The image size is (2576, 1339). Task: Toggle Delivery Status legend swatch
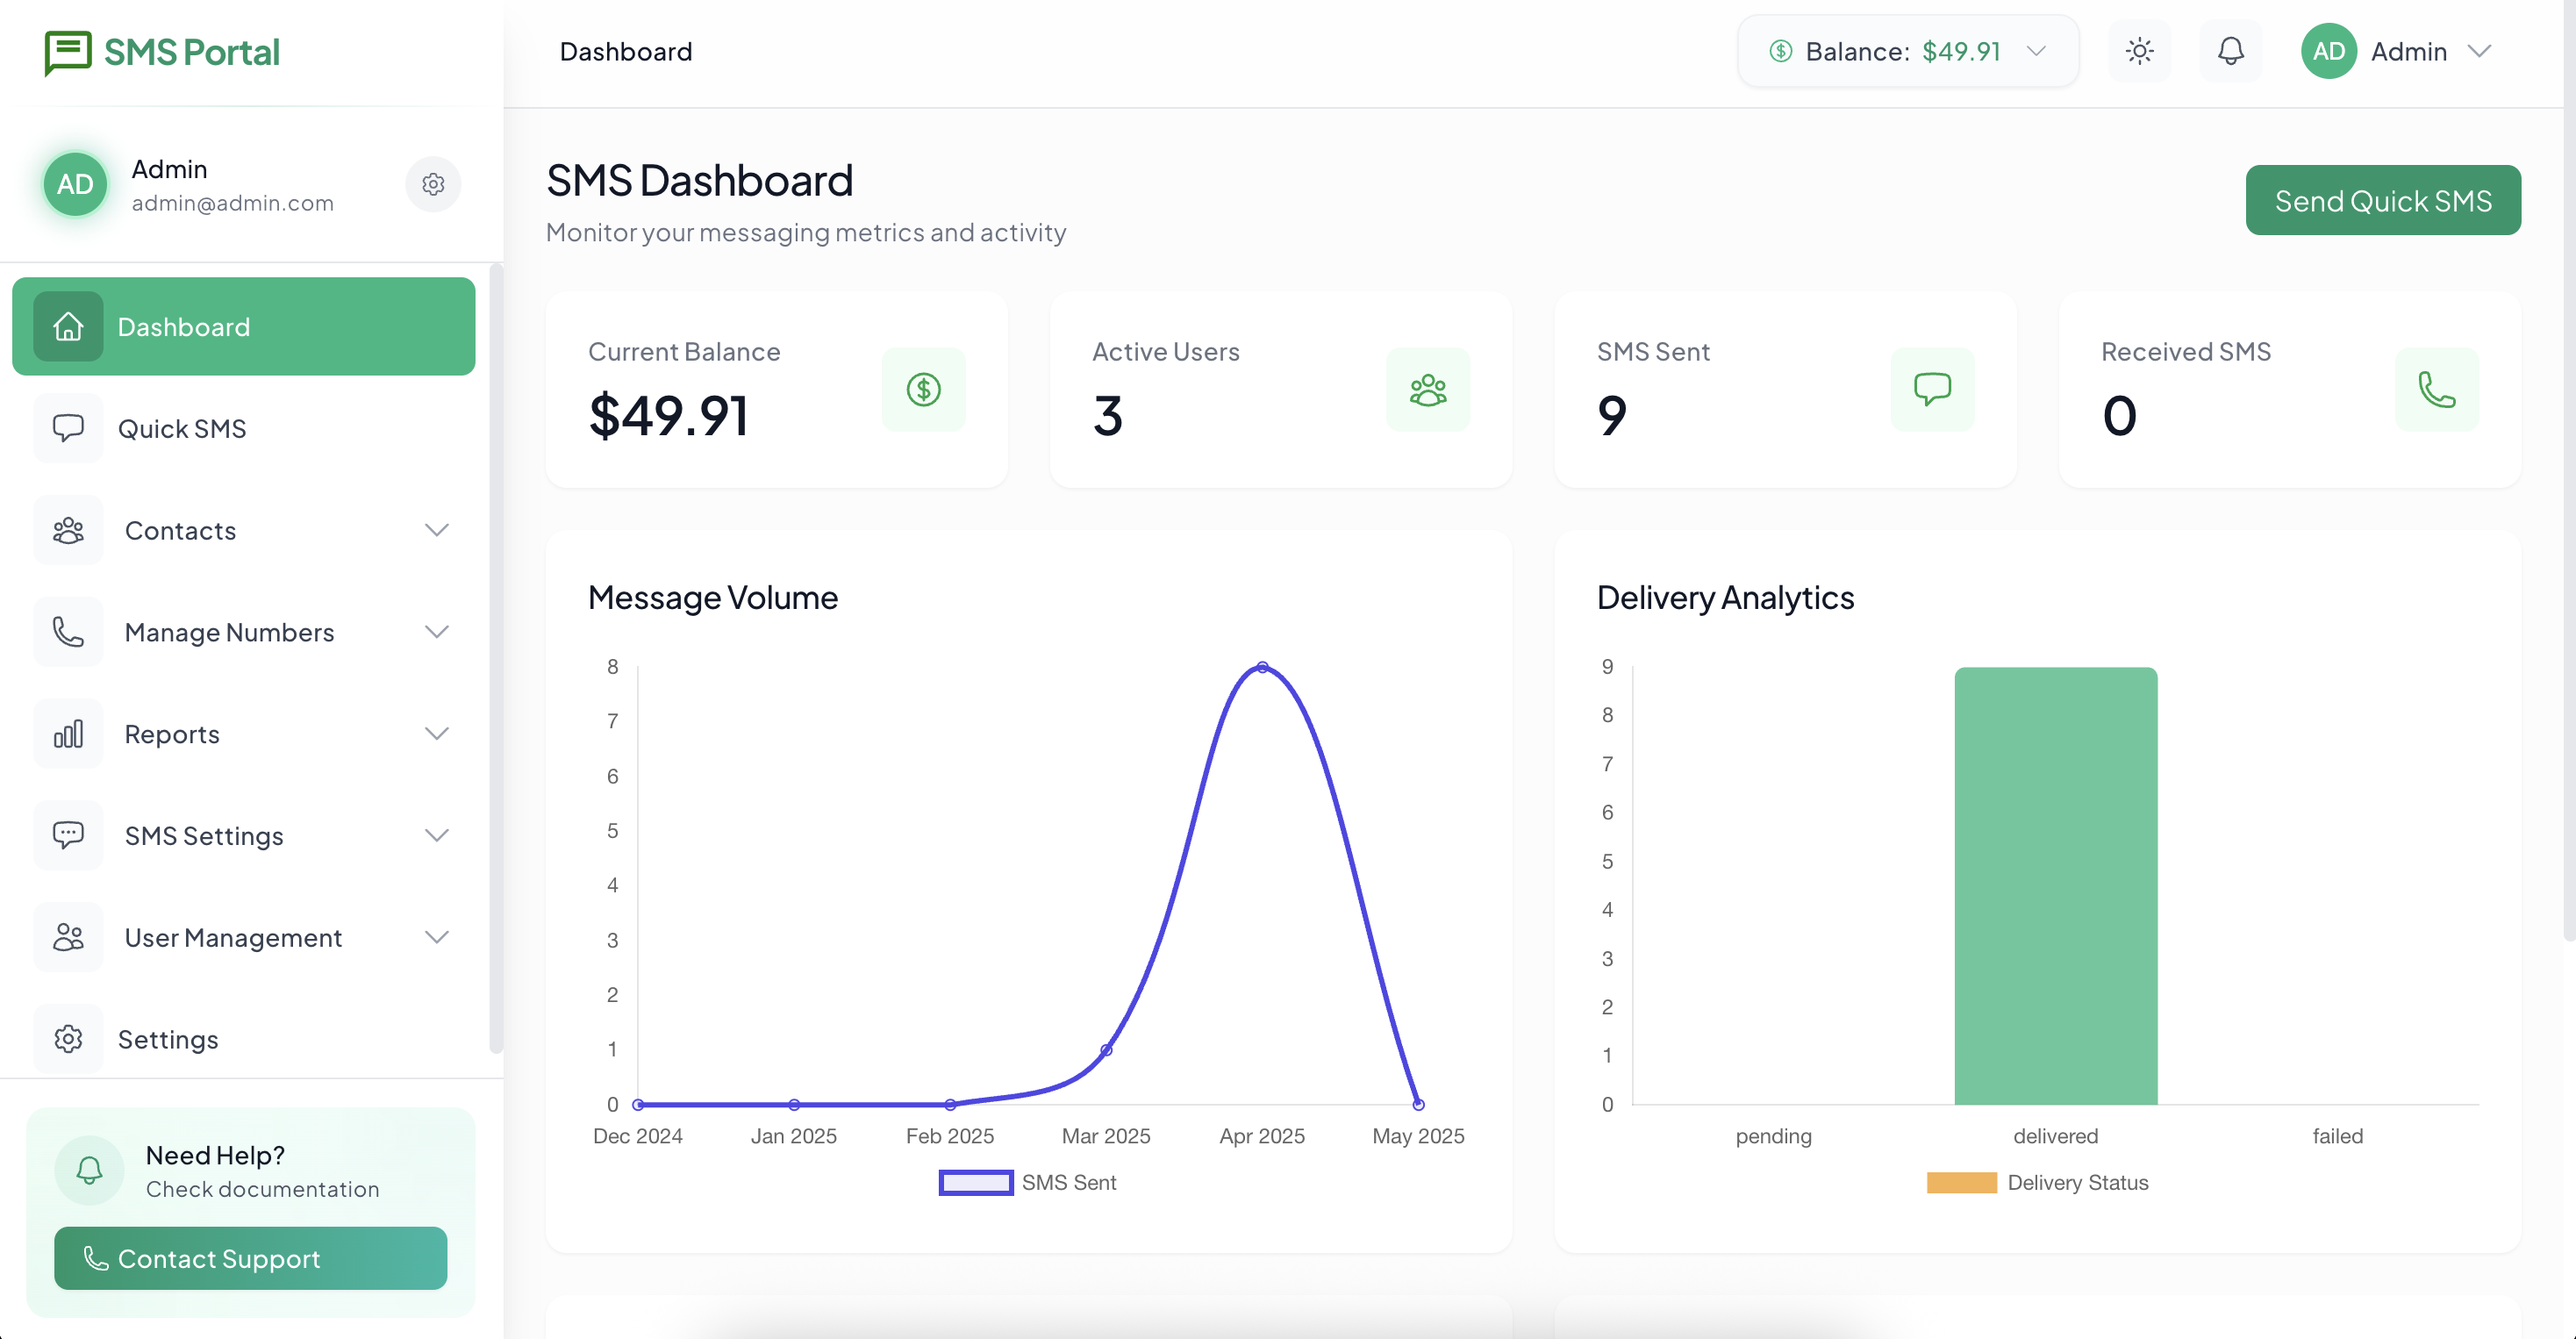tap(1961, 1182)
